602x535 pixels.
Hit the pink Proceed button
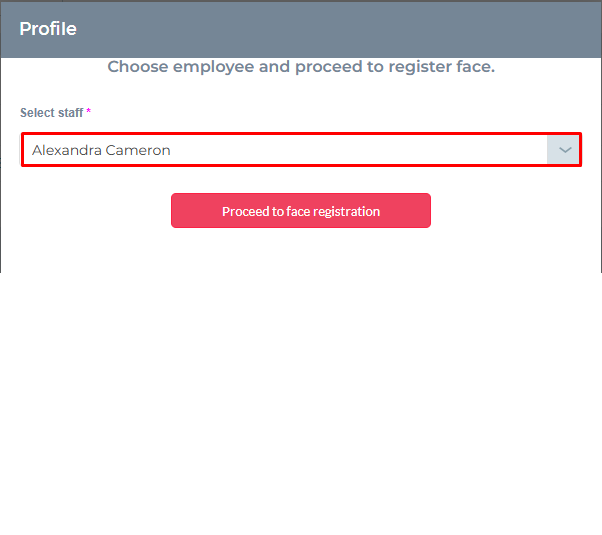click(x=301, y=211)
